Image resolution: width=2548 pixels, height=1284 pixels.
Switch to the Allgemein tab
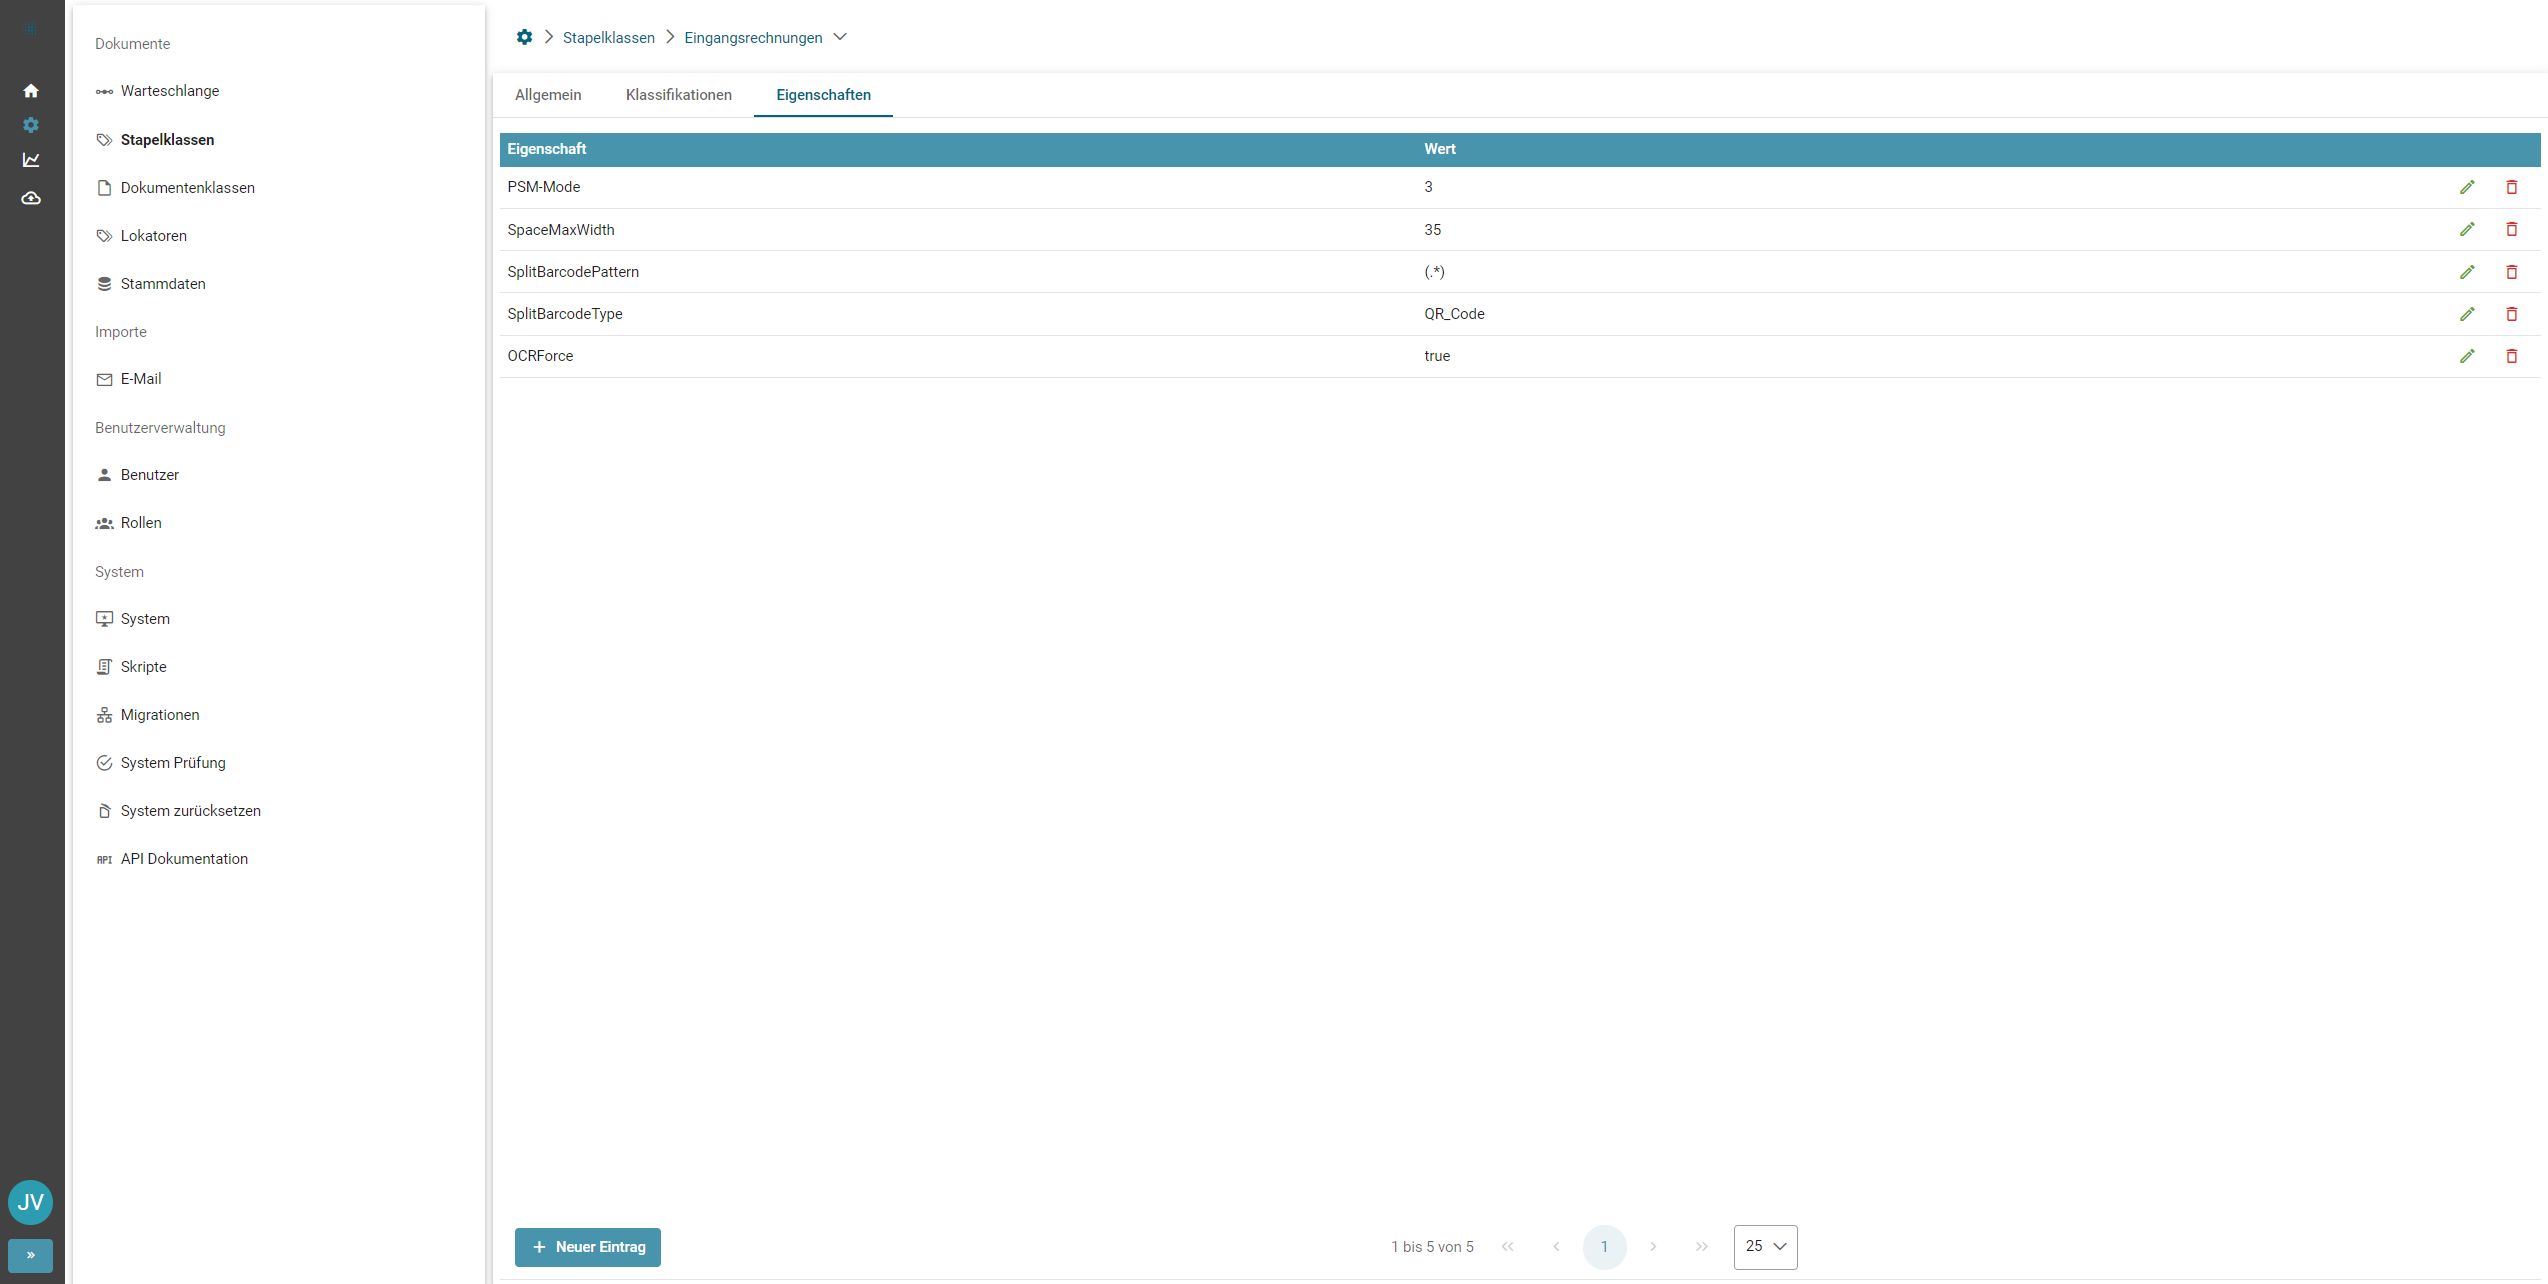pos(547,95)
